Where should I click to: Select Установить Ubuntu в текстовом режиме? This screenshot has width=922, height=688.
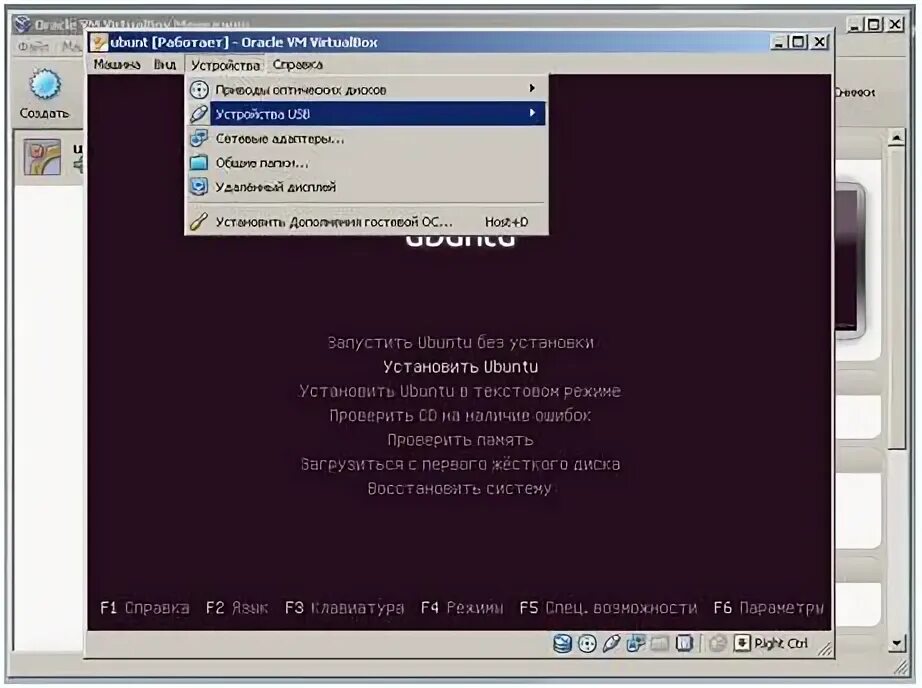point(460,391)
